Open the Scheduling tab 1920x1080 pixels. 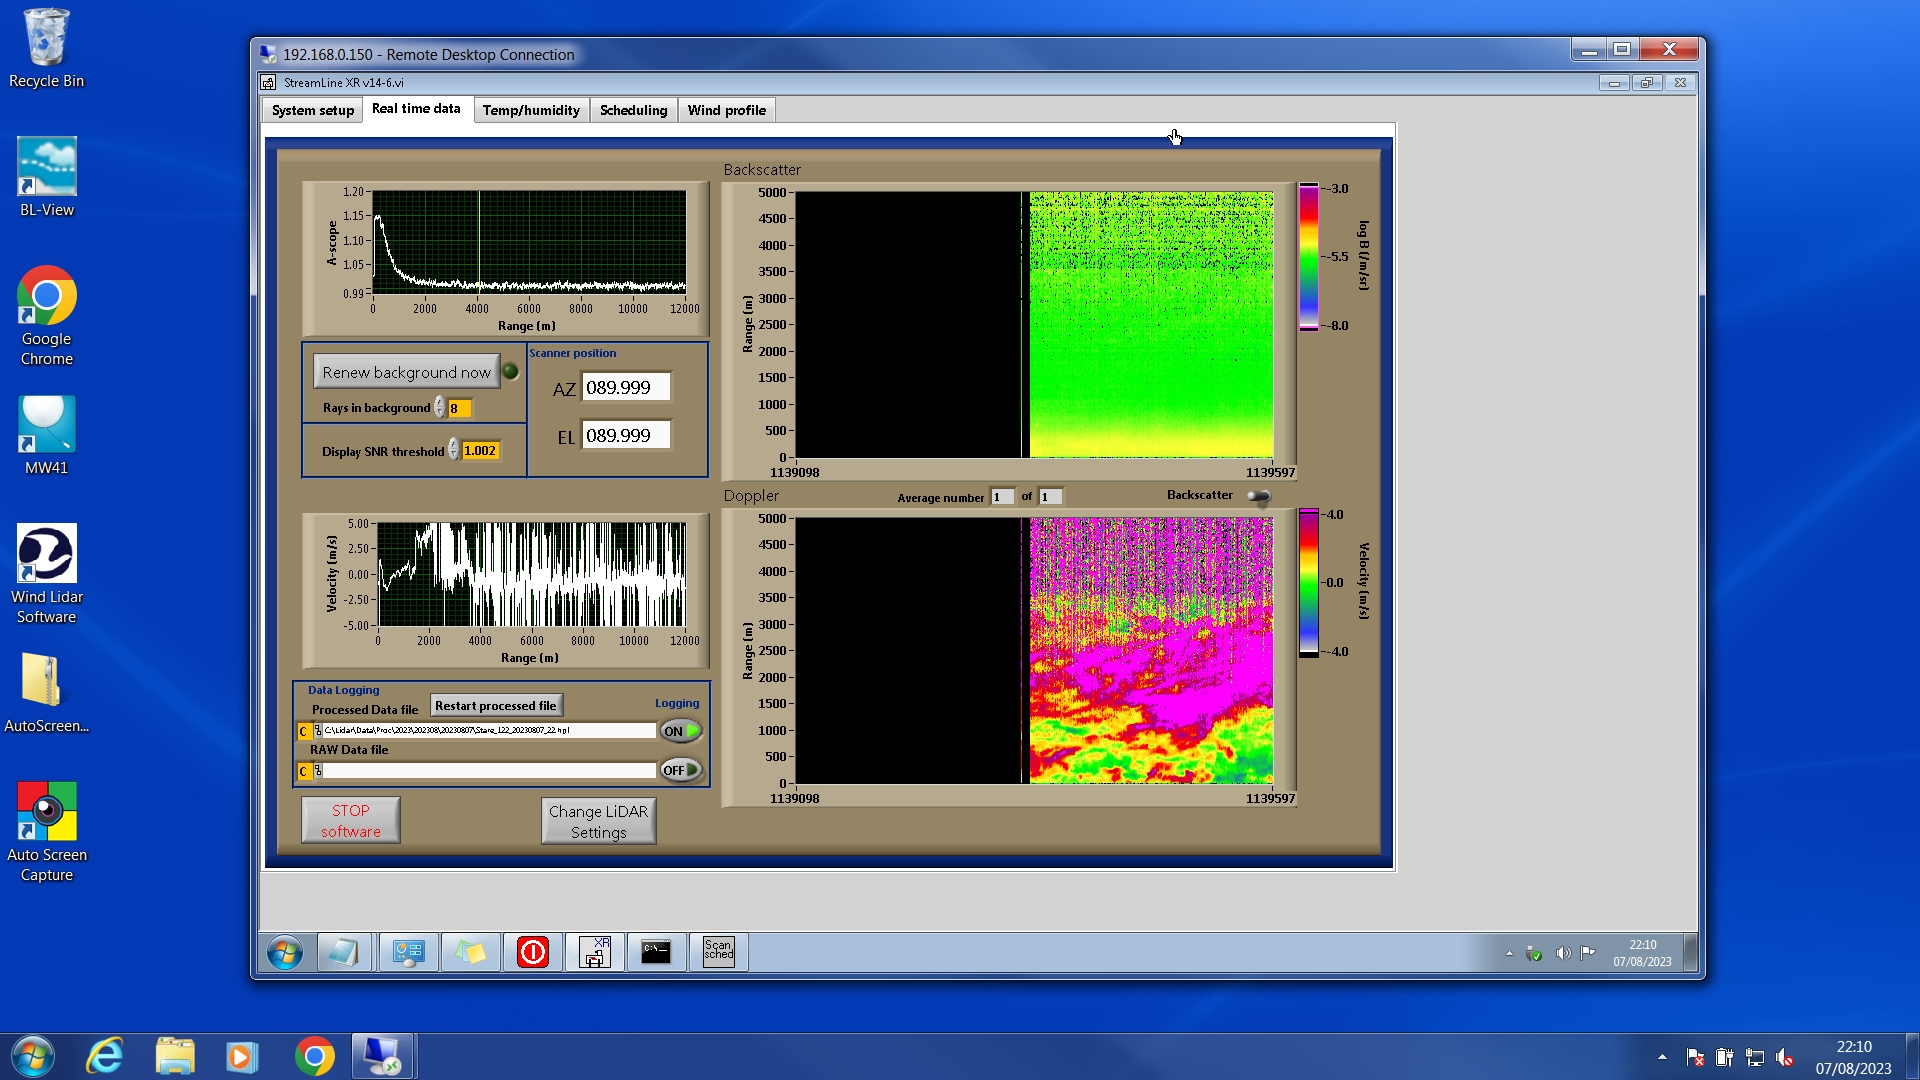(x=633, y=110)
